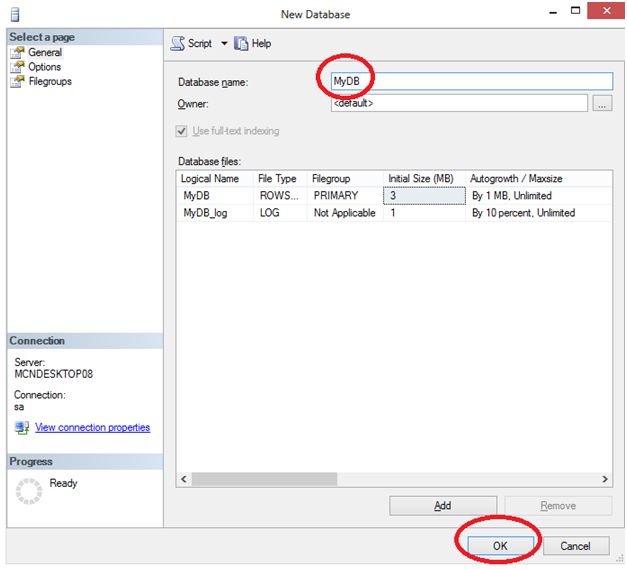Minimize the New Database window
Image resolution: width=627 pixels, height=569 pixels.
553,12
